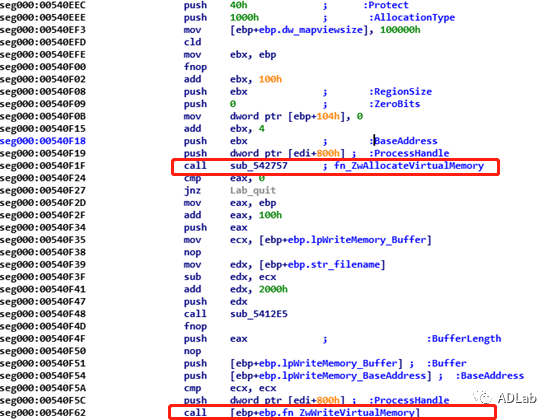Click the [ebp+104h] memory operand
The image size is (554, 420).
[316, 116]
